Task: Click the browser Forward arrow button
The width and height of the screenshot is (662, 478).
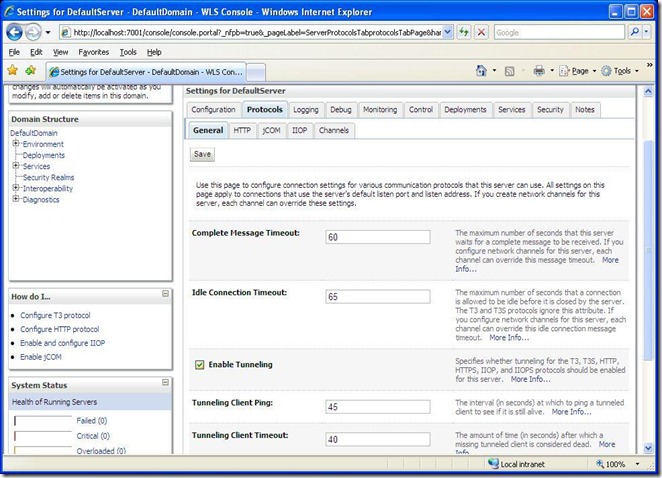Action: tap(33, 33)
